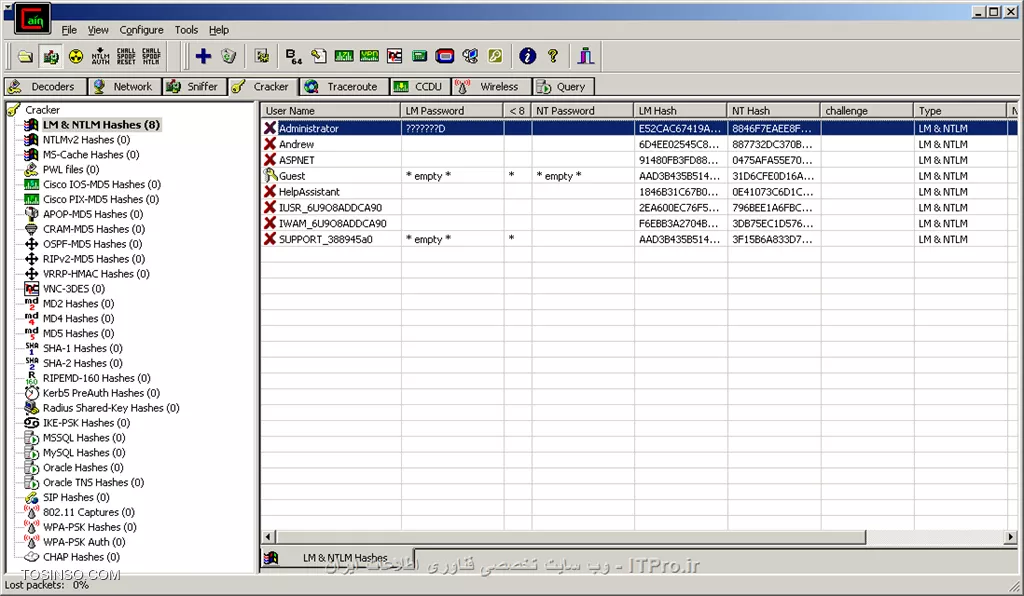This screenshot has width=1024, height=596.
Task: Sort by the LM Hash column header
Action: click(680, 111)
